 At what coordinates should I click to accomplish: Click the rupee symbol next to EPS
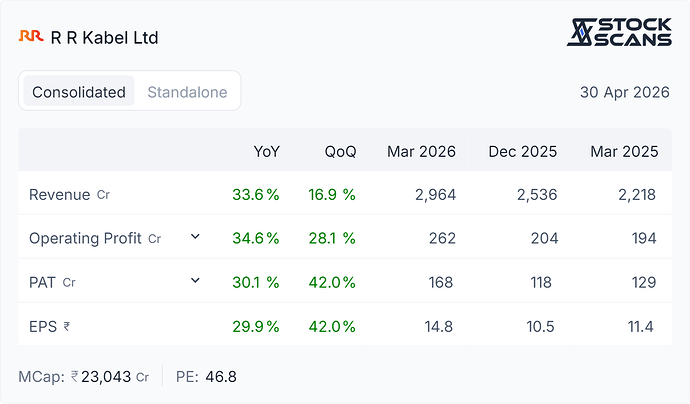pos(66,327)
